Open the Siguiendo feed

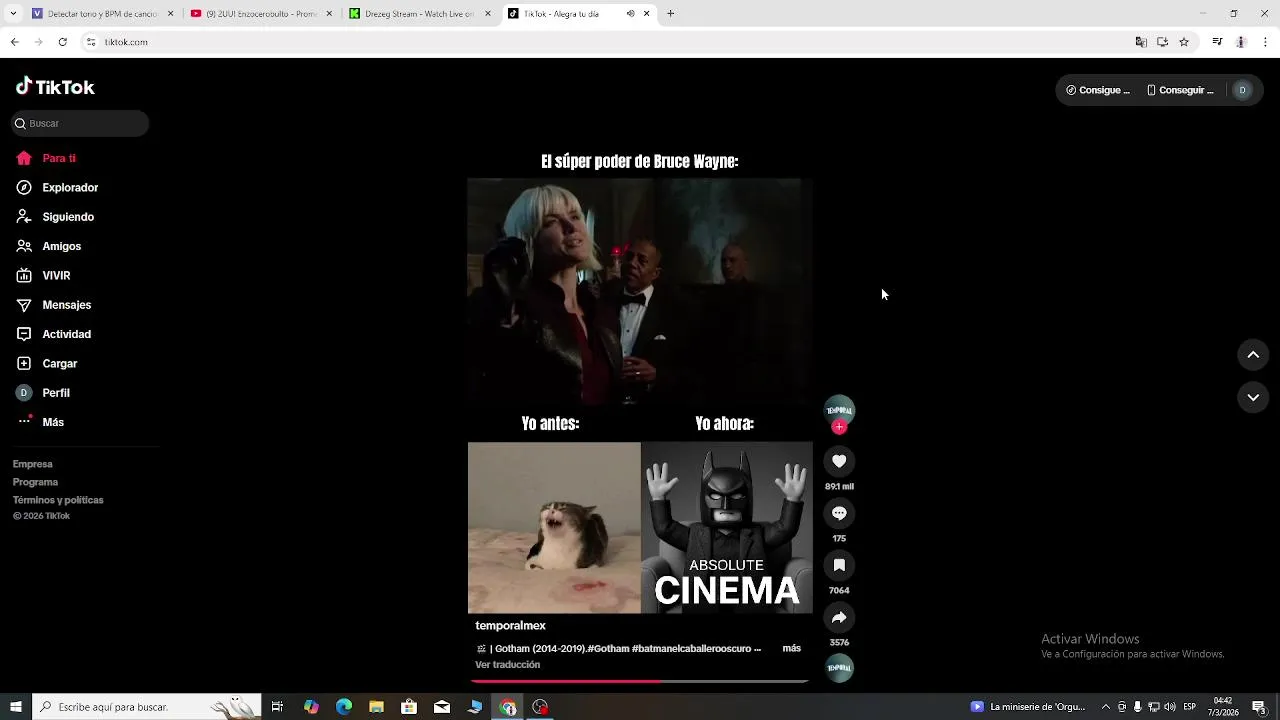55,217
